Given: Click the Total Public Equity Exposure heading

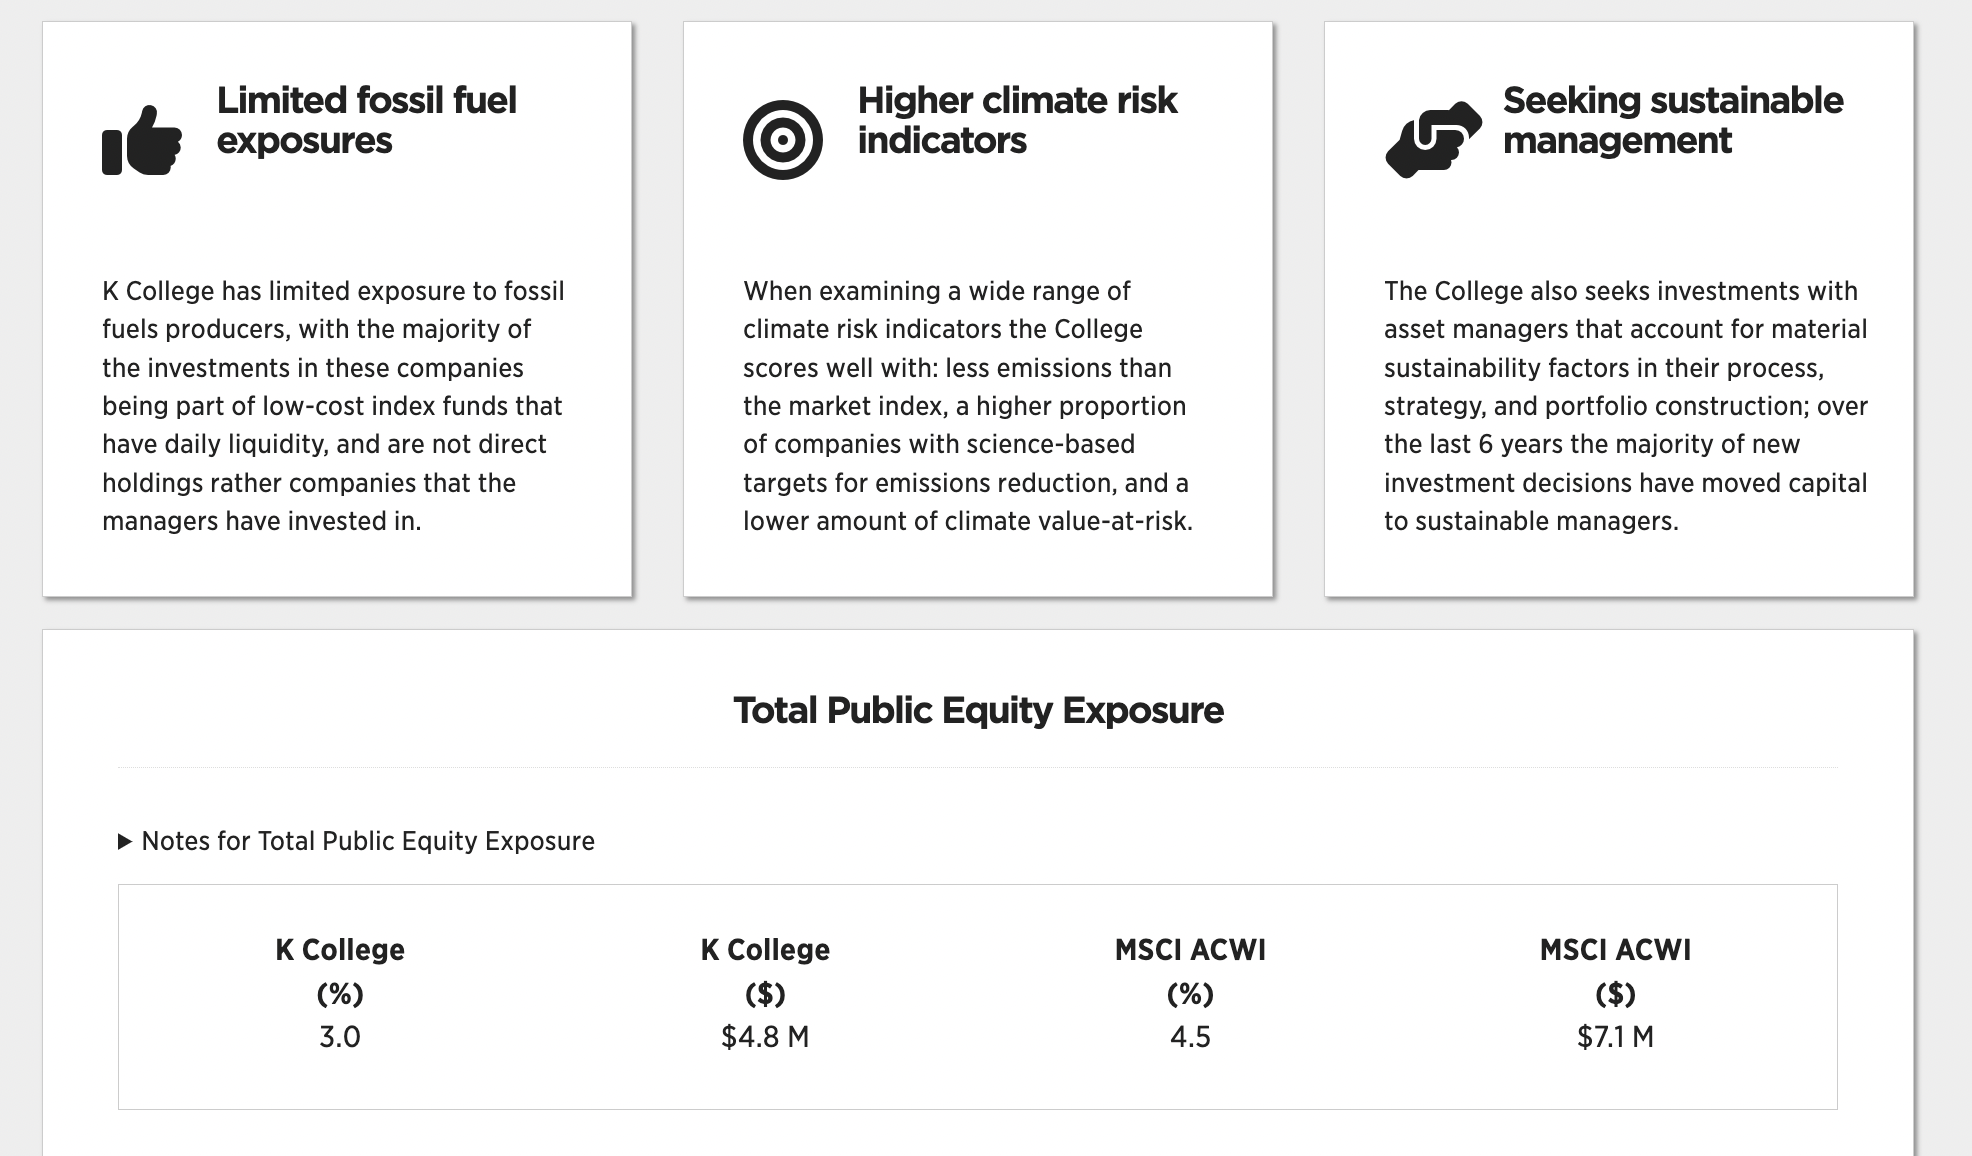Looking at the screenshot, I should point(978,711).
